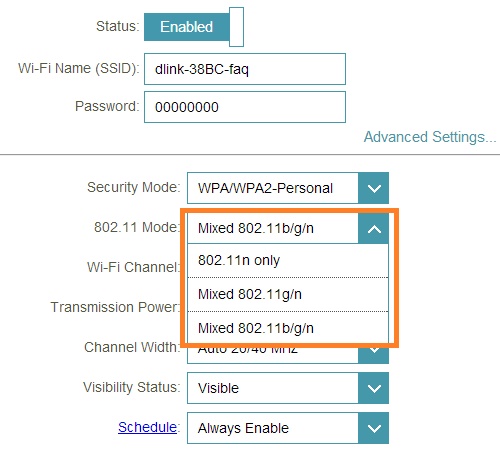Click the Wi-Fi Name SSID field
Image resolution: width=500 pixels, height=458 pixels.
tap(245, 69)
